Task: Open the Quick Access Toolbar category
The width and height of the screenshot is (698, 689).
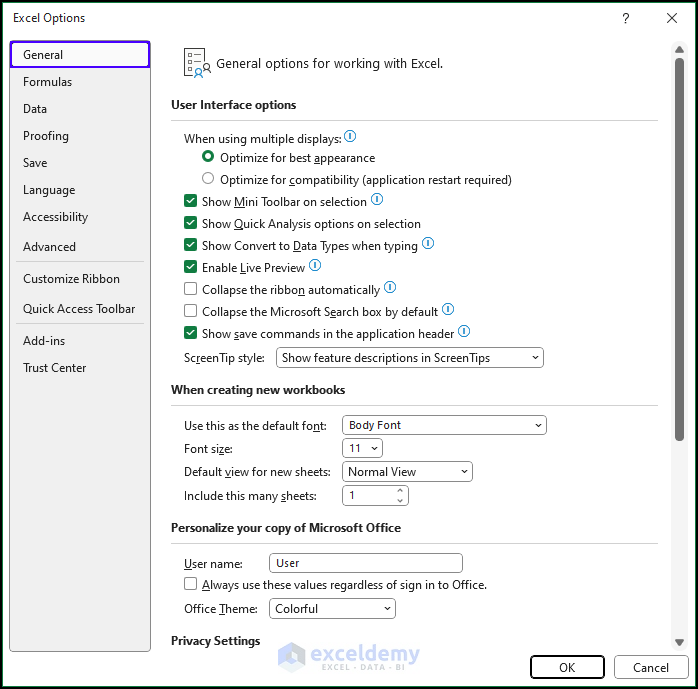Action: coord(80,309)
